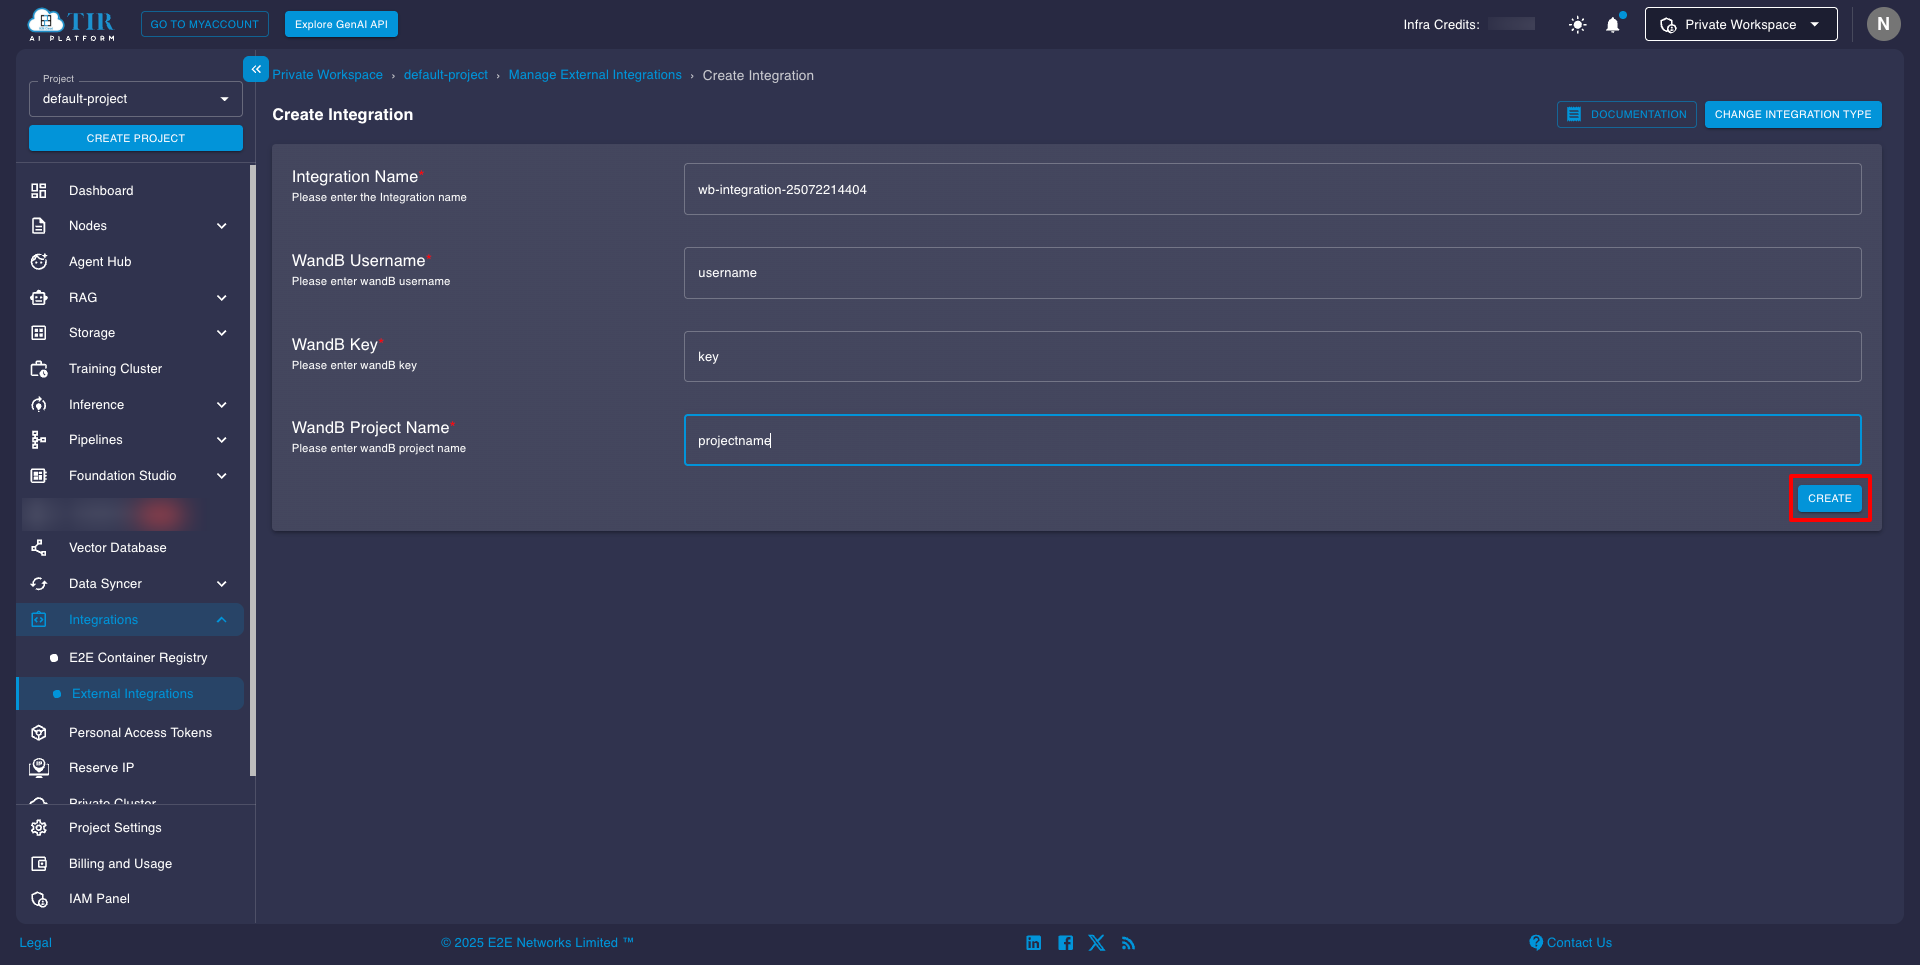Open Personal Access Tokens page

[x=140, y=733]
